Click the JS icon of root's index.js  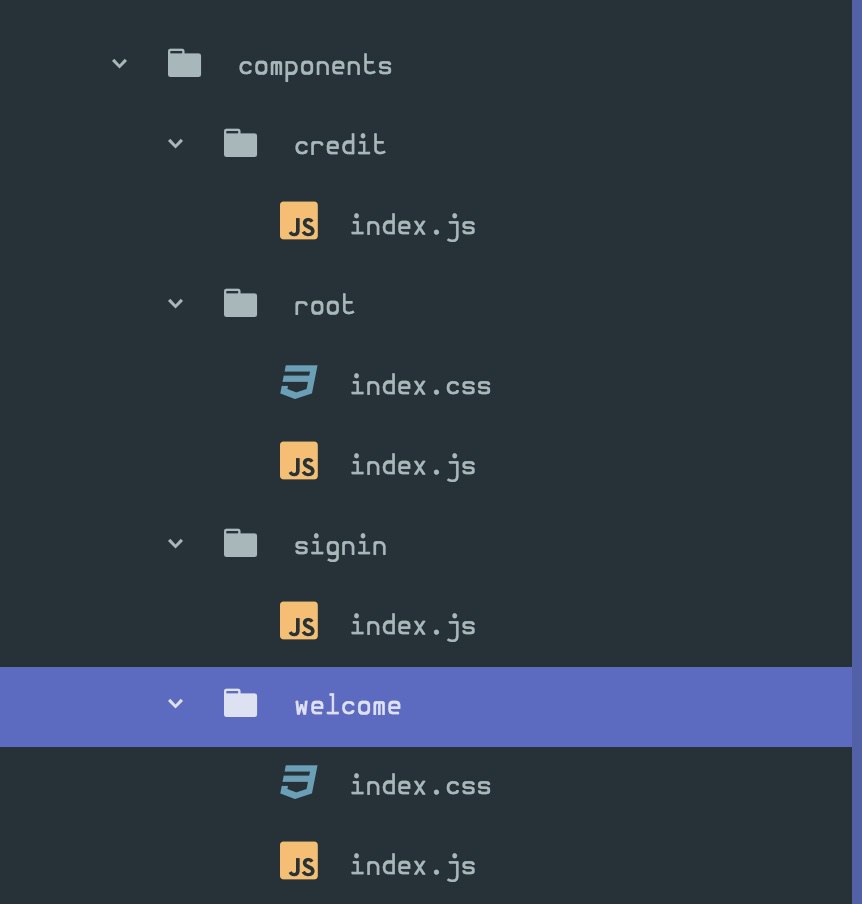tap(298, 465)
